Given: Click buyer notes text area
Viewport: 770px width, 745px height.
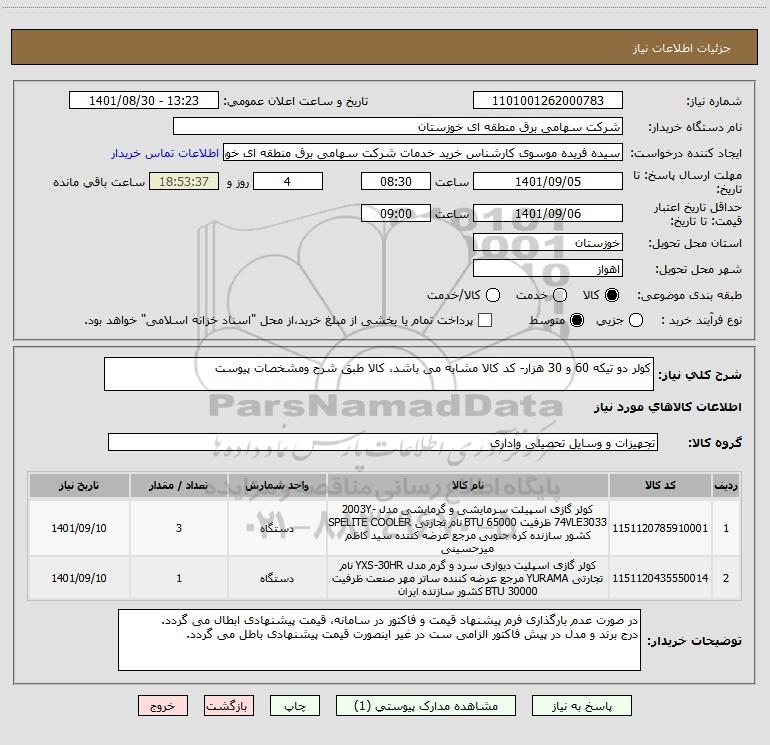Looking at the screenshot, I should (x=379, y=640).
